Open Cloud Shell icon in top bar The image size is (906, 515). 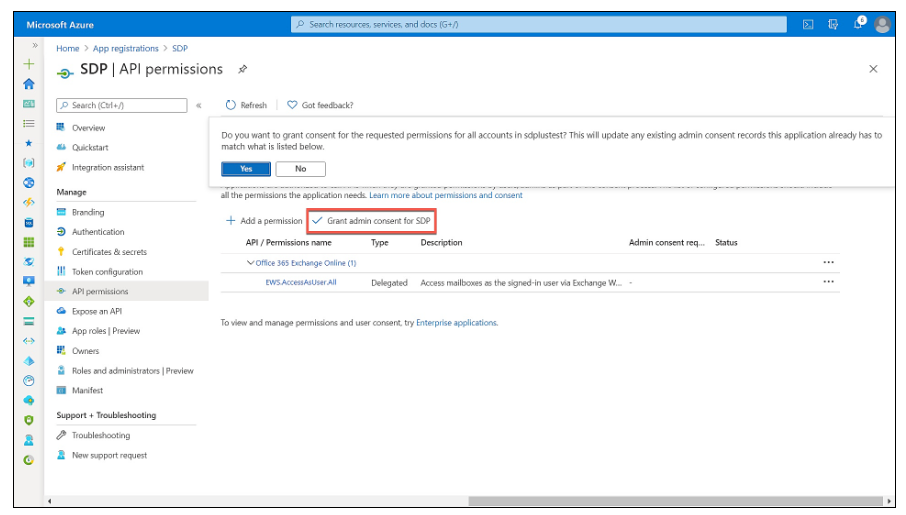808,25
